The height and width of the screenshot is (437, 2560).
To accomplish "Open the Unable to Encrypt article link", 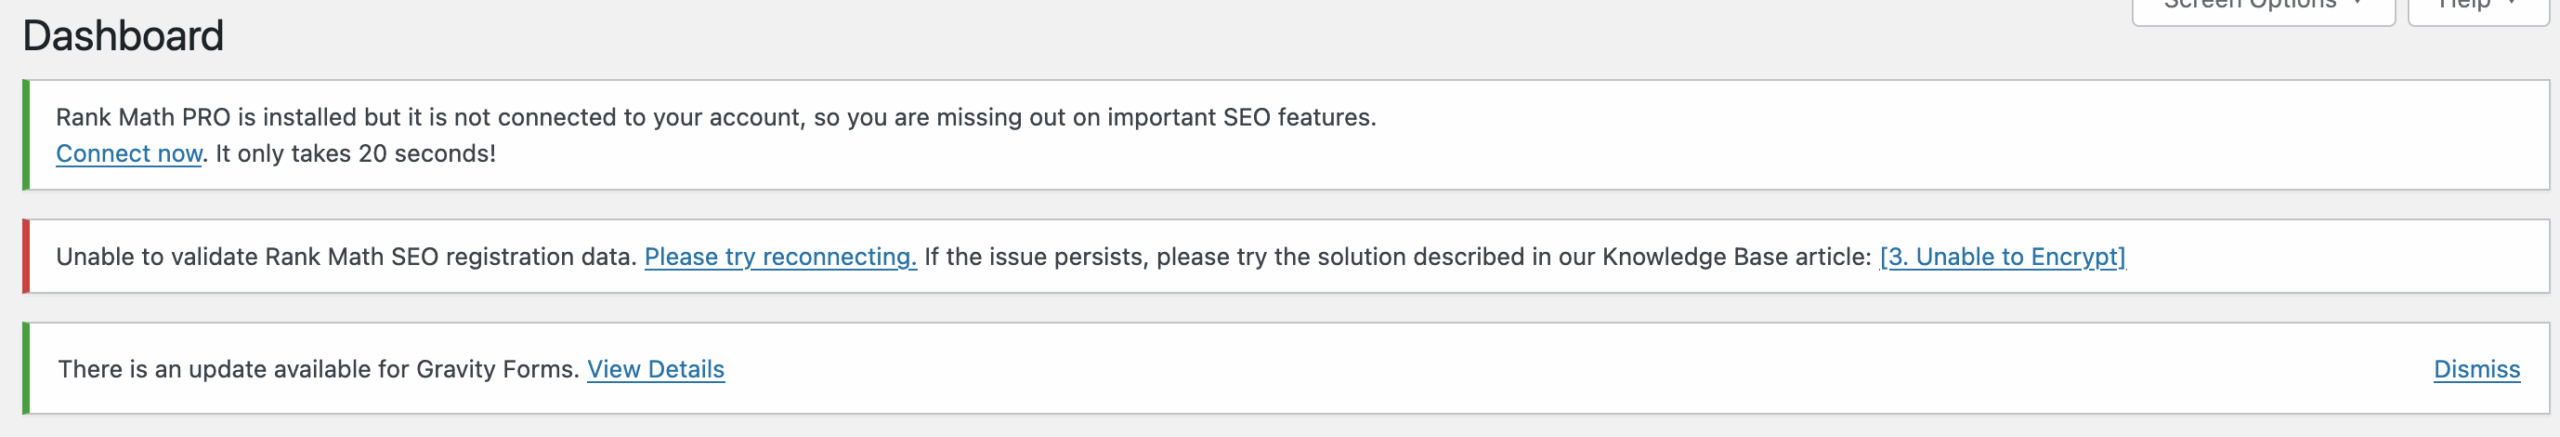I will pyautogui.click(x=2002, y=257).
